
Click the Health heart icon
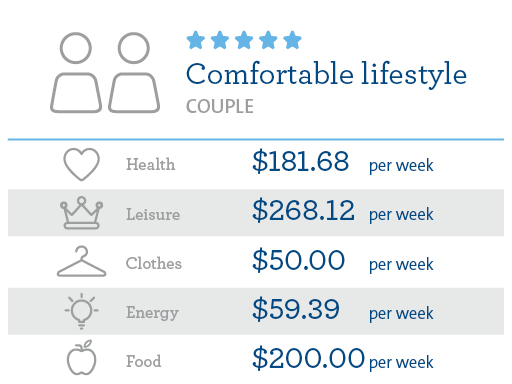pos(81,164)
